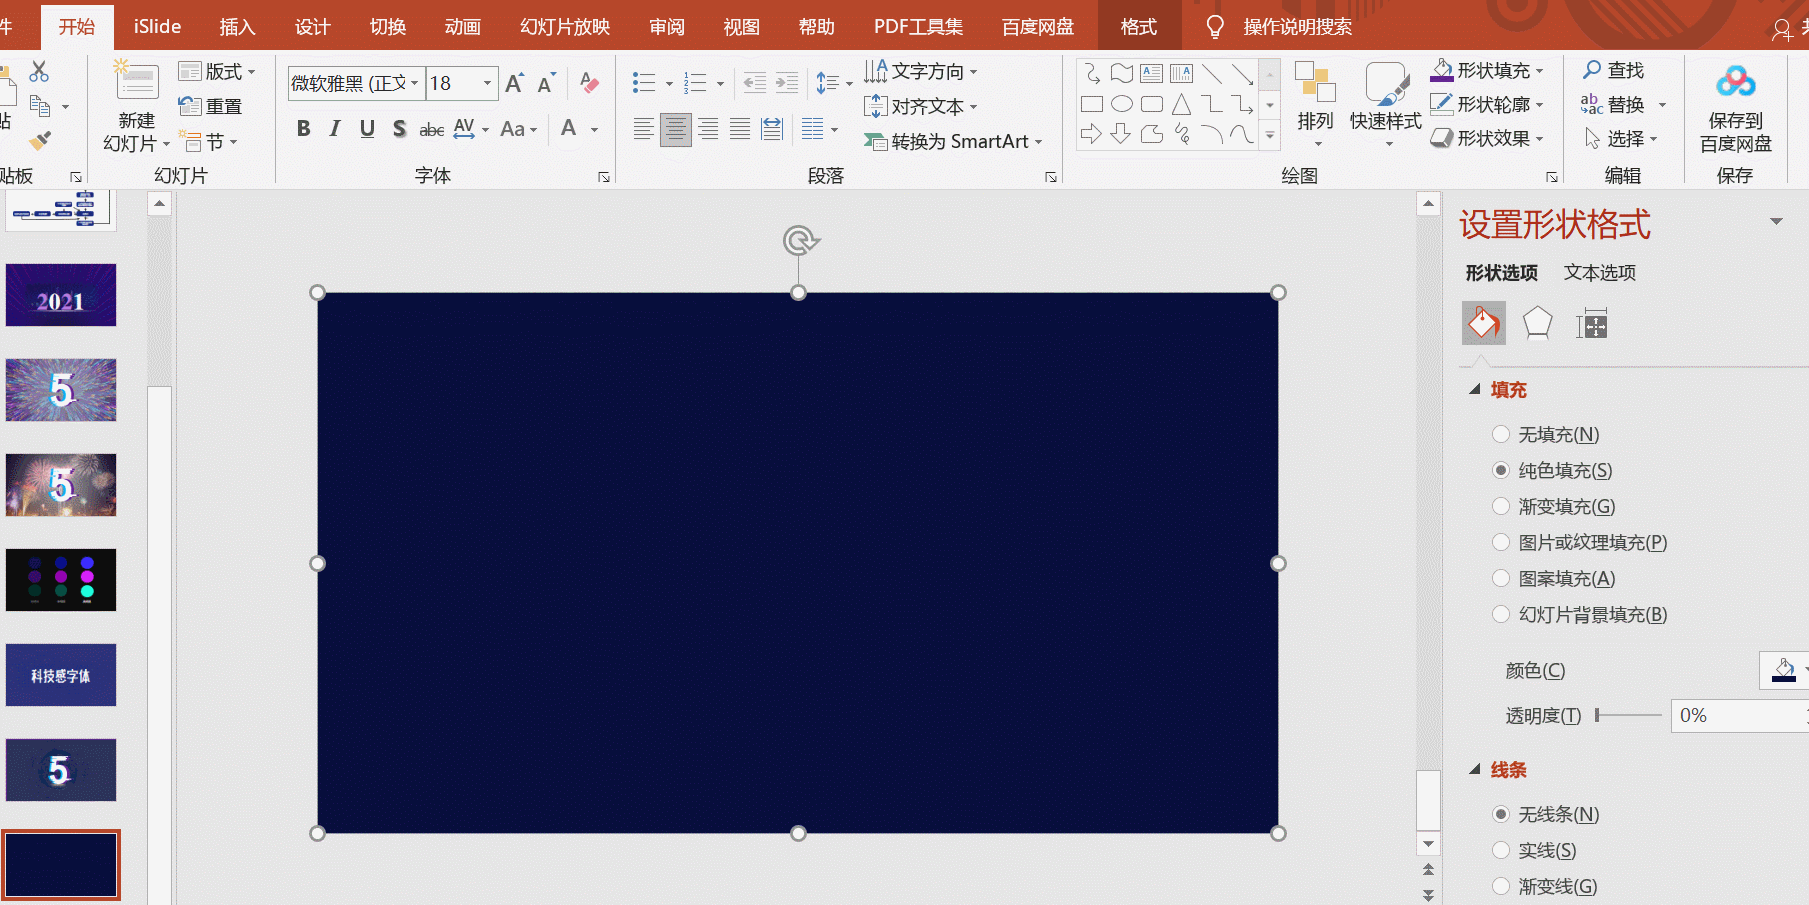
Task: Collapse the 线条 Line section
Action: [1475, 769]
